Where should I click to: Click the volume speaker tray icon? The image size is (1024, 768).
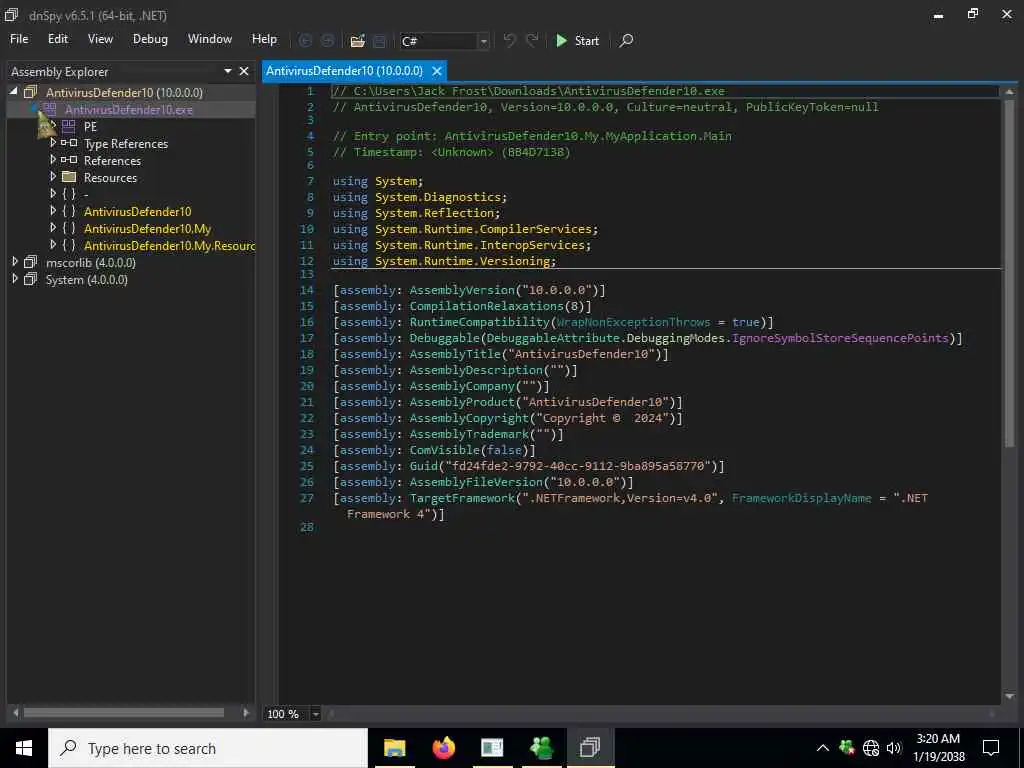(893, 748)
